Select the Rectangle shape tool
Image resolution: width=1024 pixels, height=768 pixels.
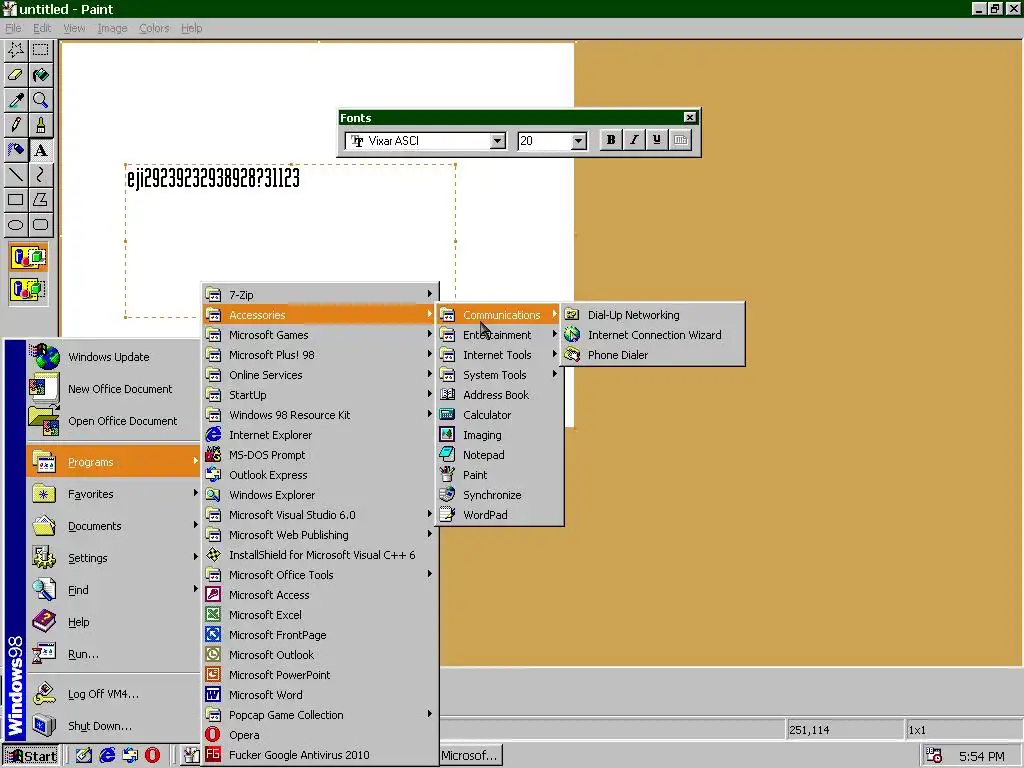[16, 199]
